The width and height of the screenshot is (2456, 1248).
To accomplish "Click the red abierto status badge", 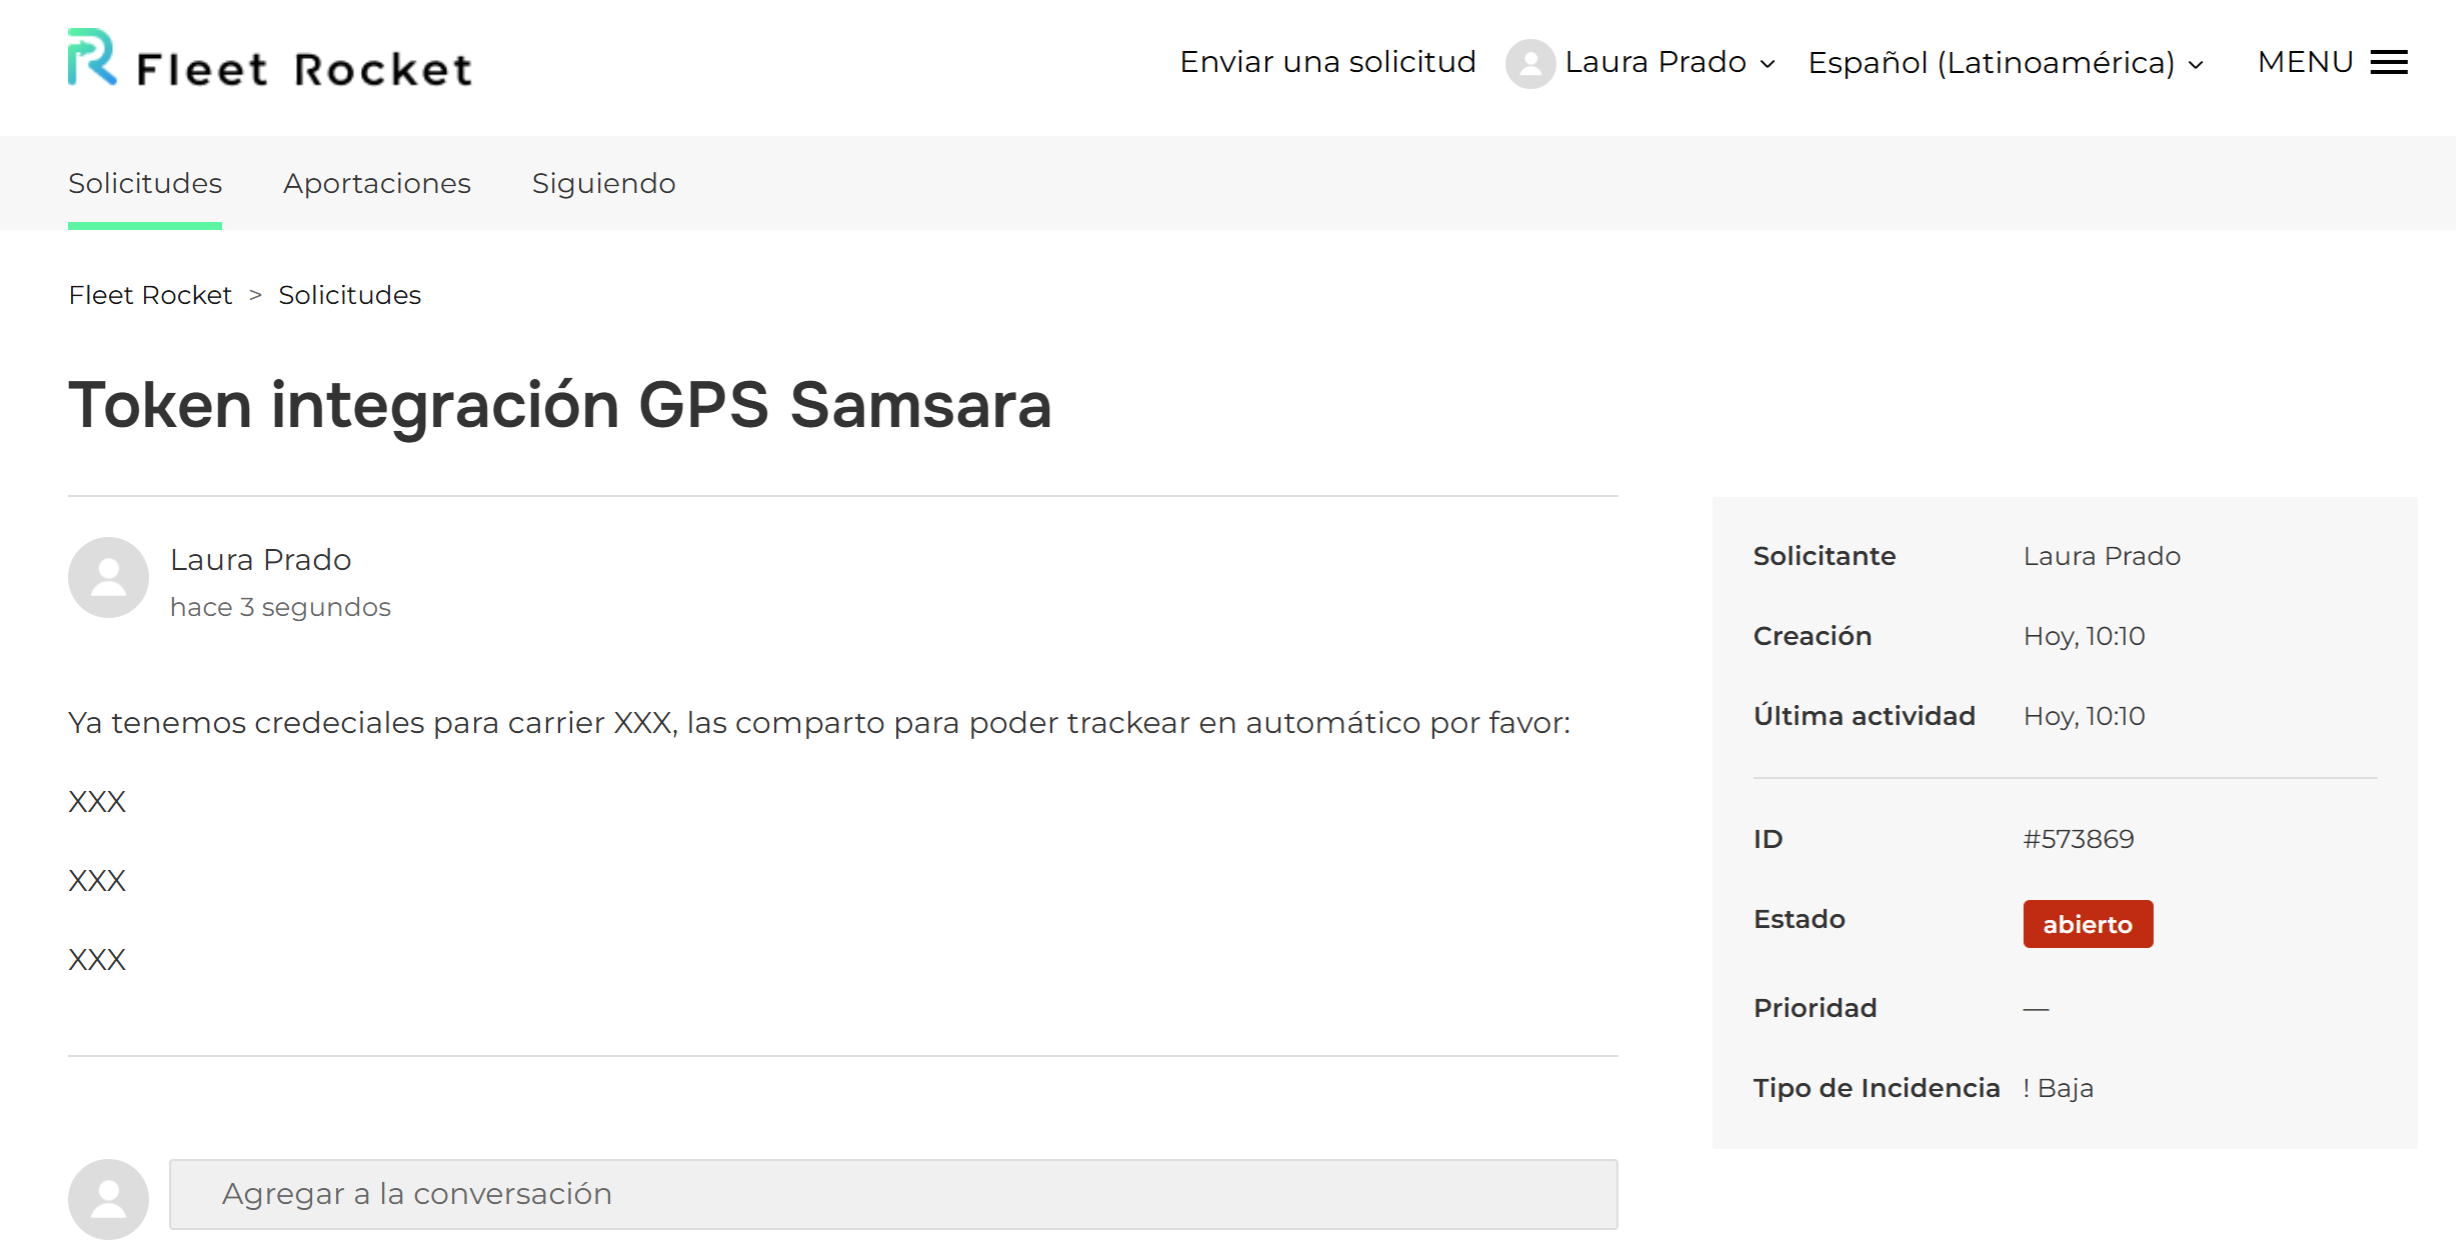I will (x=2088, y=924).
